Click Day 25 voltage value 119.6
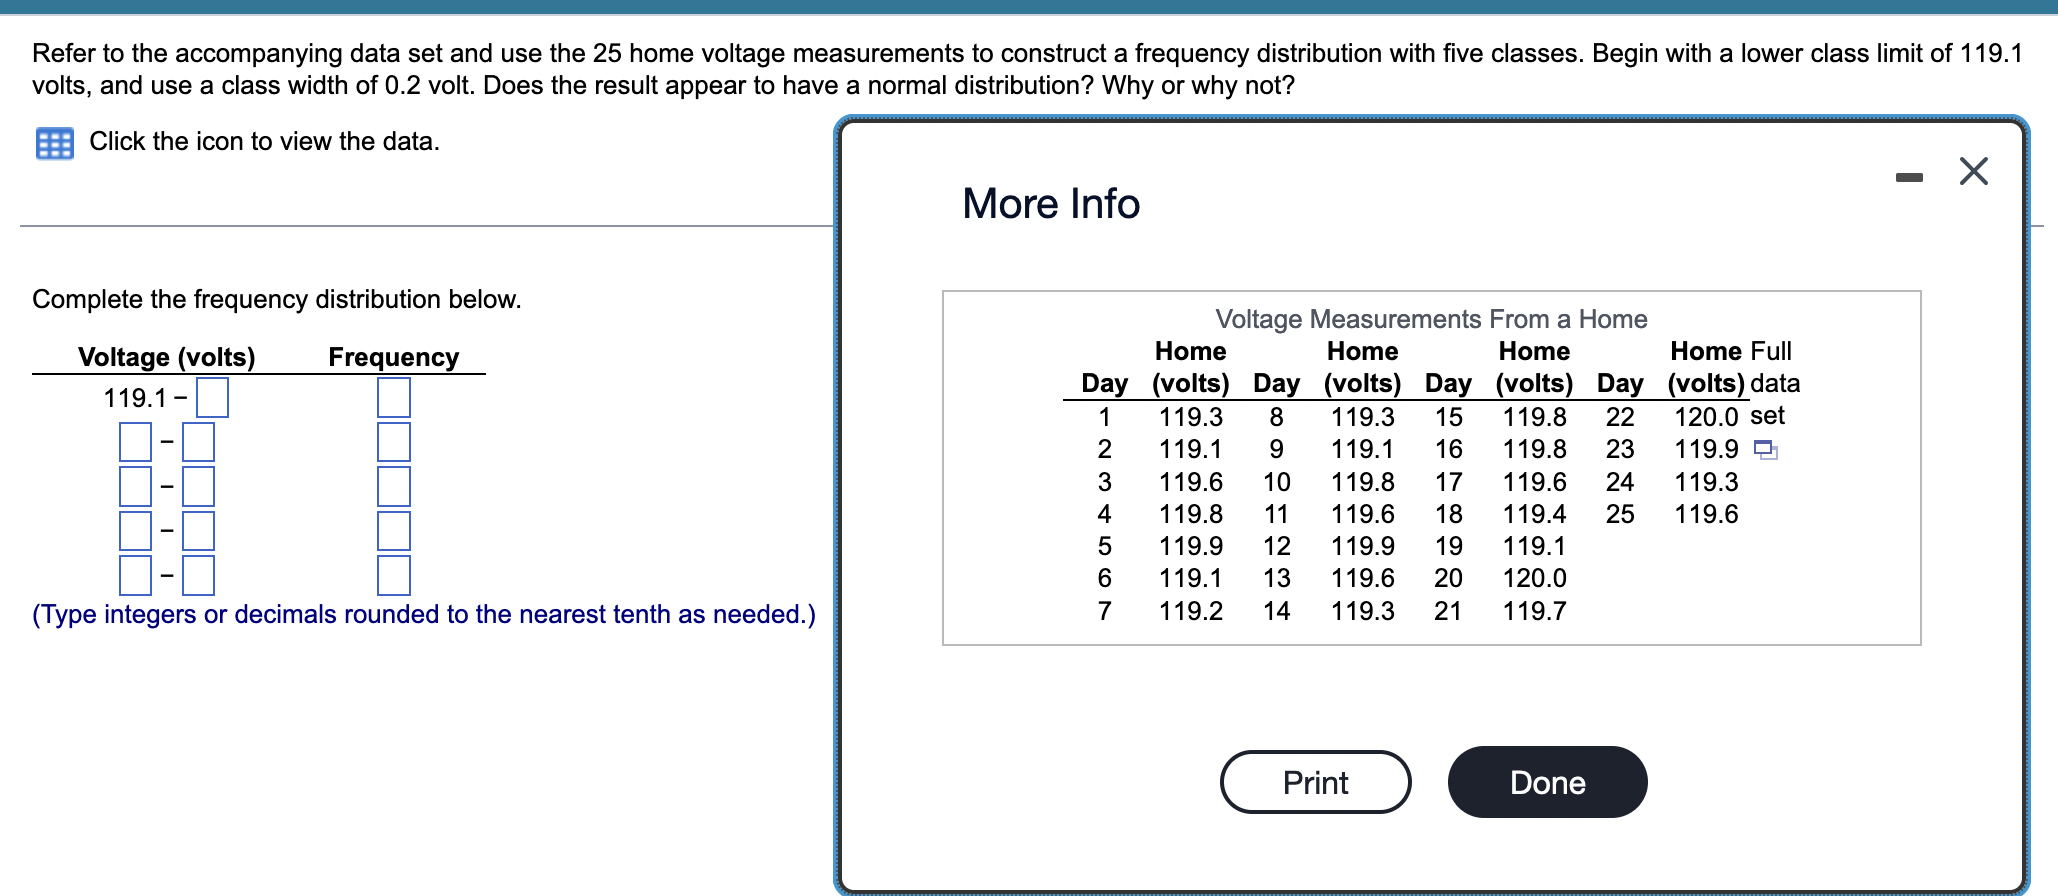Viewport: 2058px width, 896px height. tap(1706, 514)
